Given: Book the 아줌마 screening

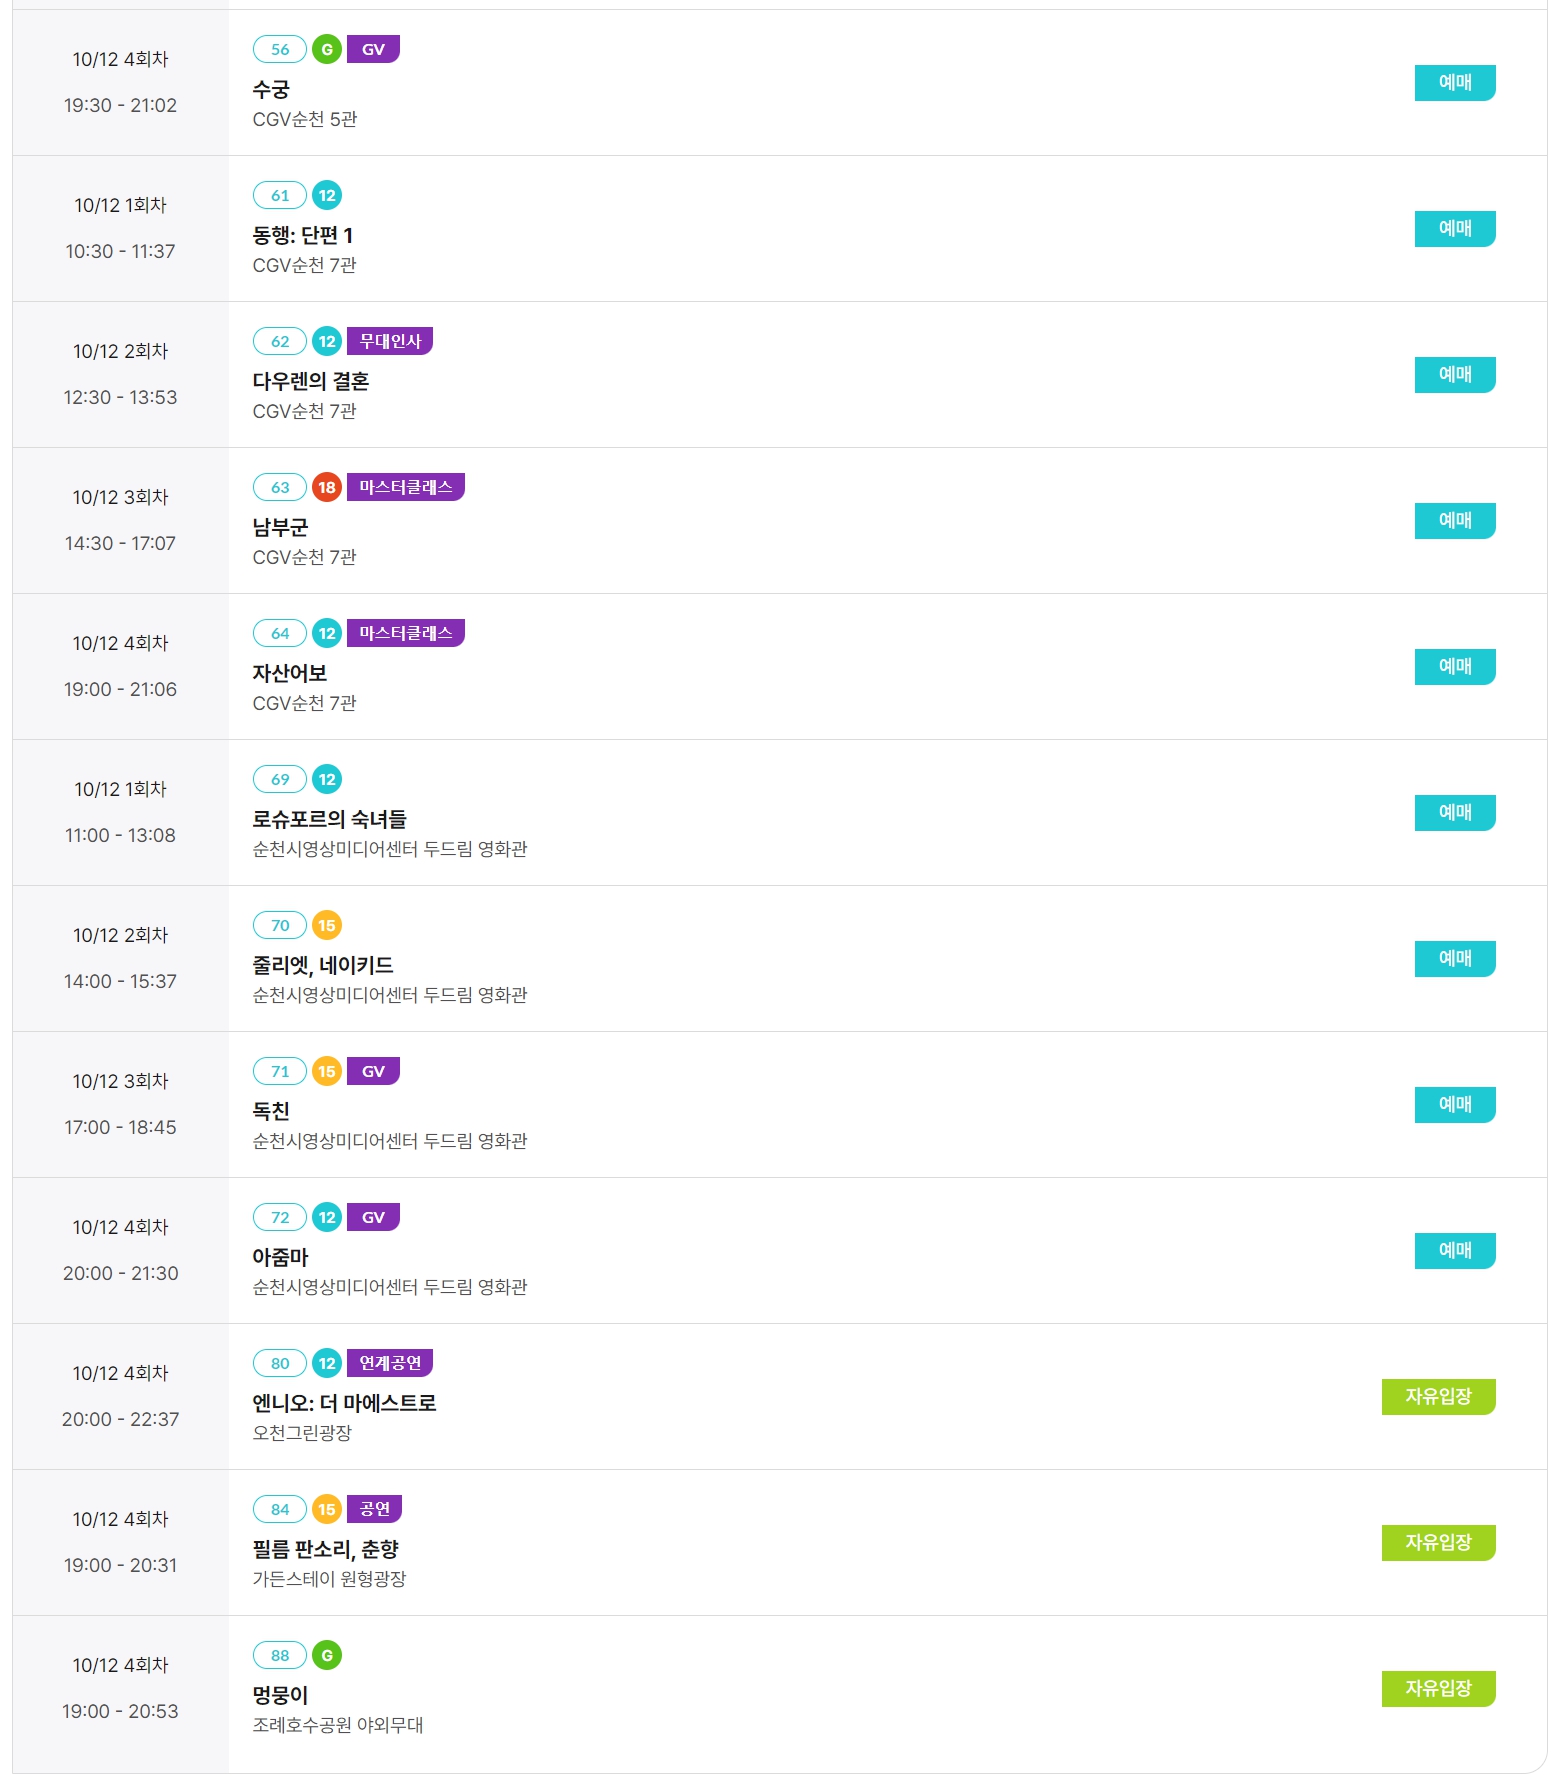Looking at the screenshot, I should point(1455,1251).
